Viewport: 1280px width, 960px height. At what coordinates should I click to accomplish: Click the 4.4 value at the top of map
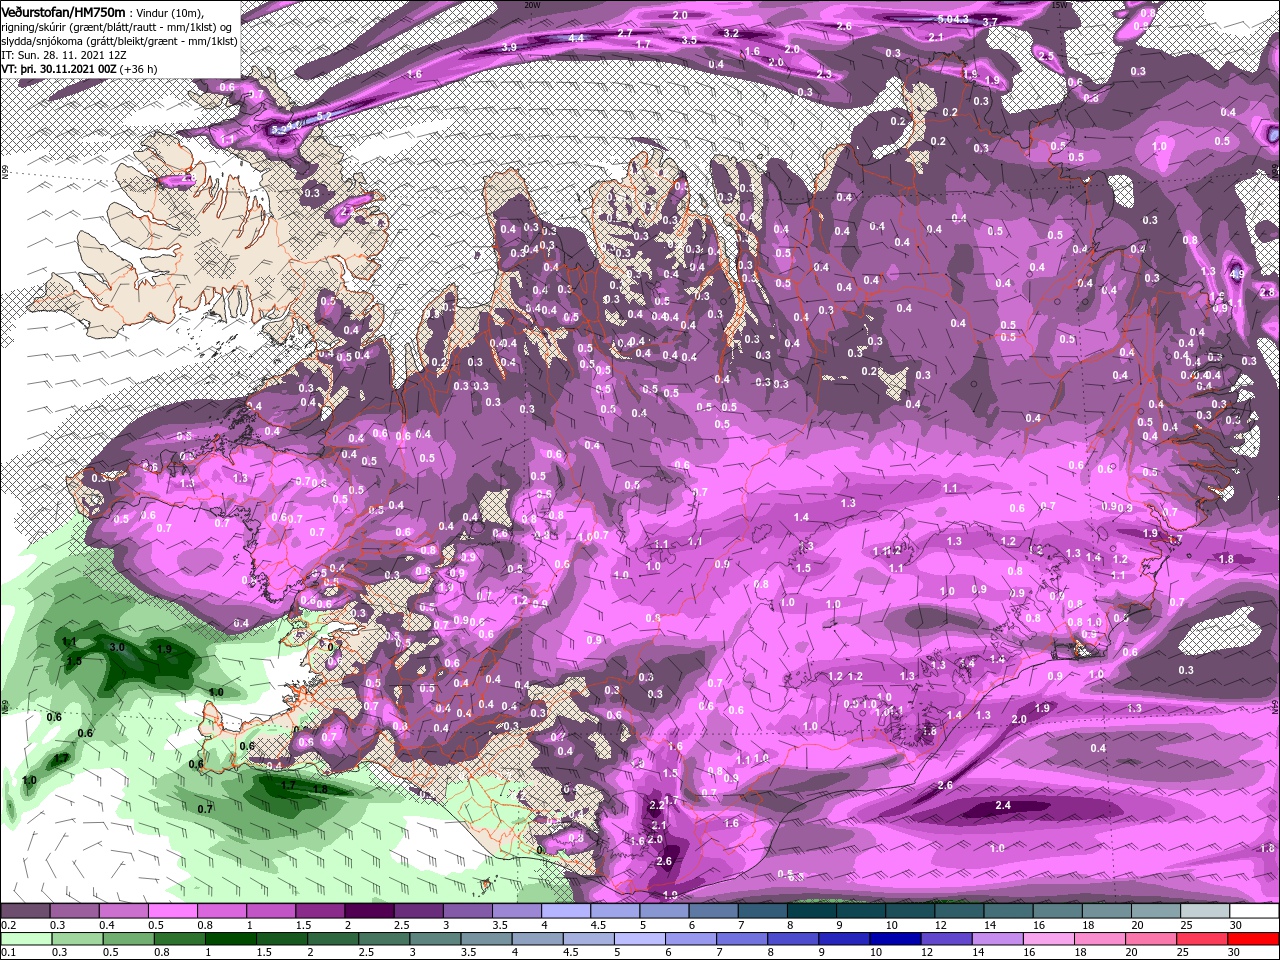tap(576, 38)
